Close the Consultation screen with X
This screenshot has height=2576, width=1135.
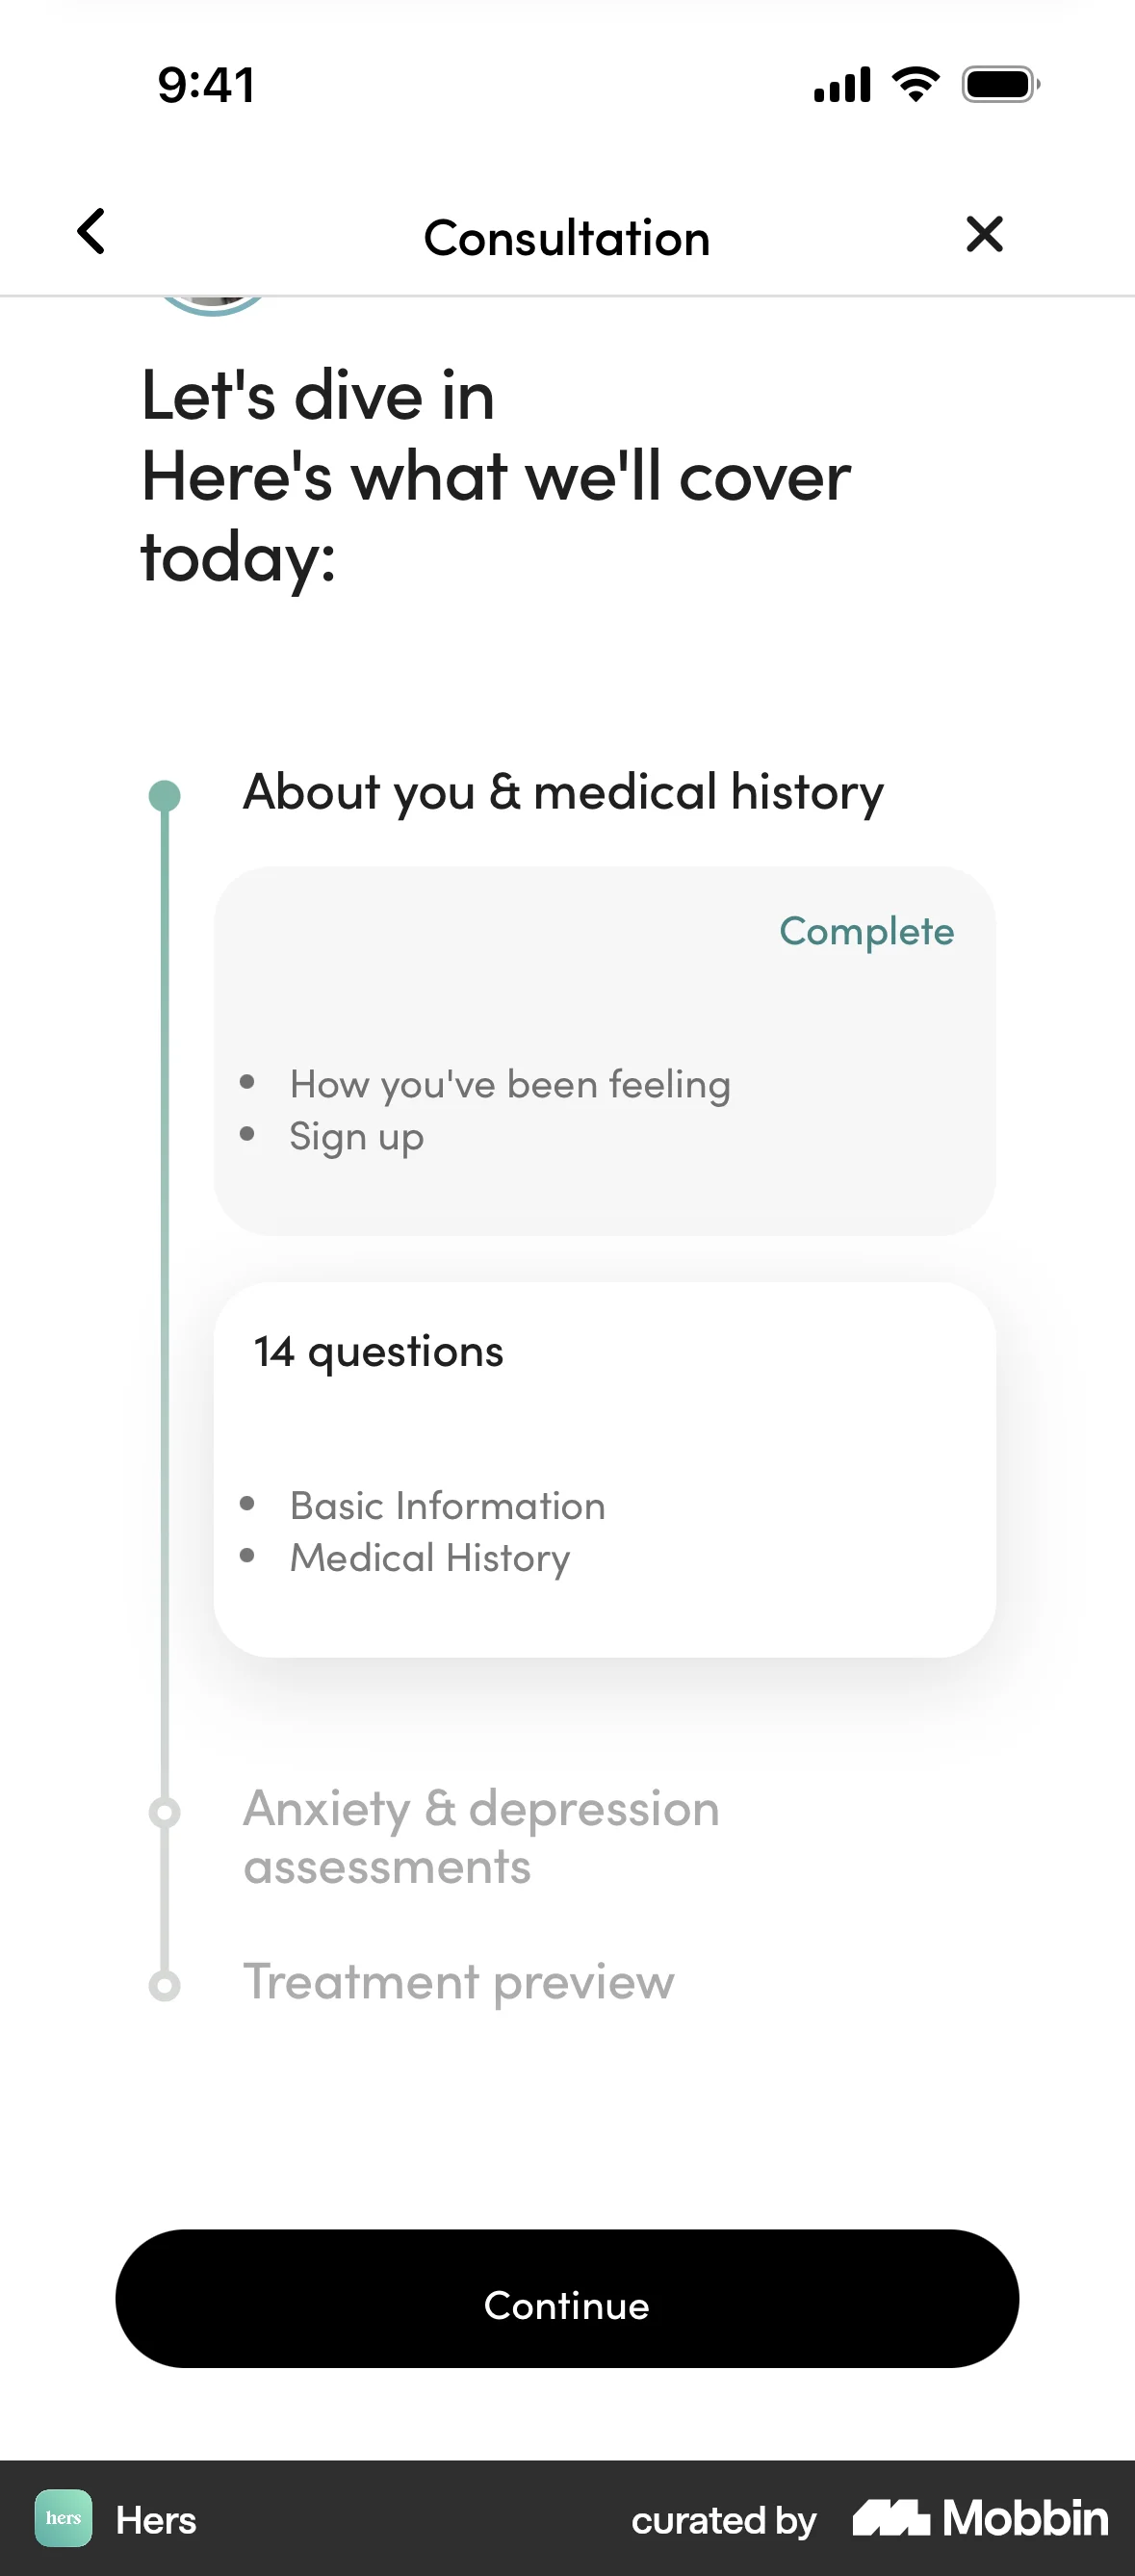coord(984,234)
